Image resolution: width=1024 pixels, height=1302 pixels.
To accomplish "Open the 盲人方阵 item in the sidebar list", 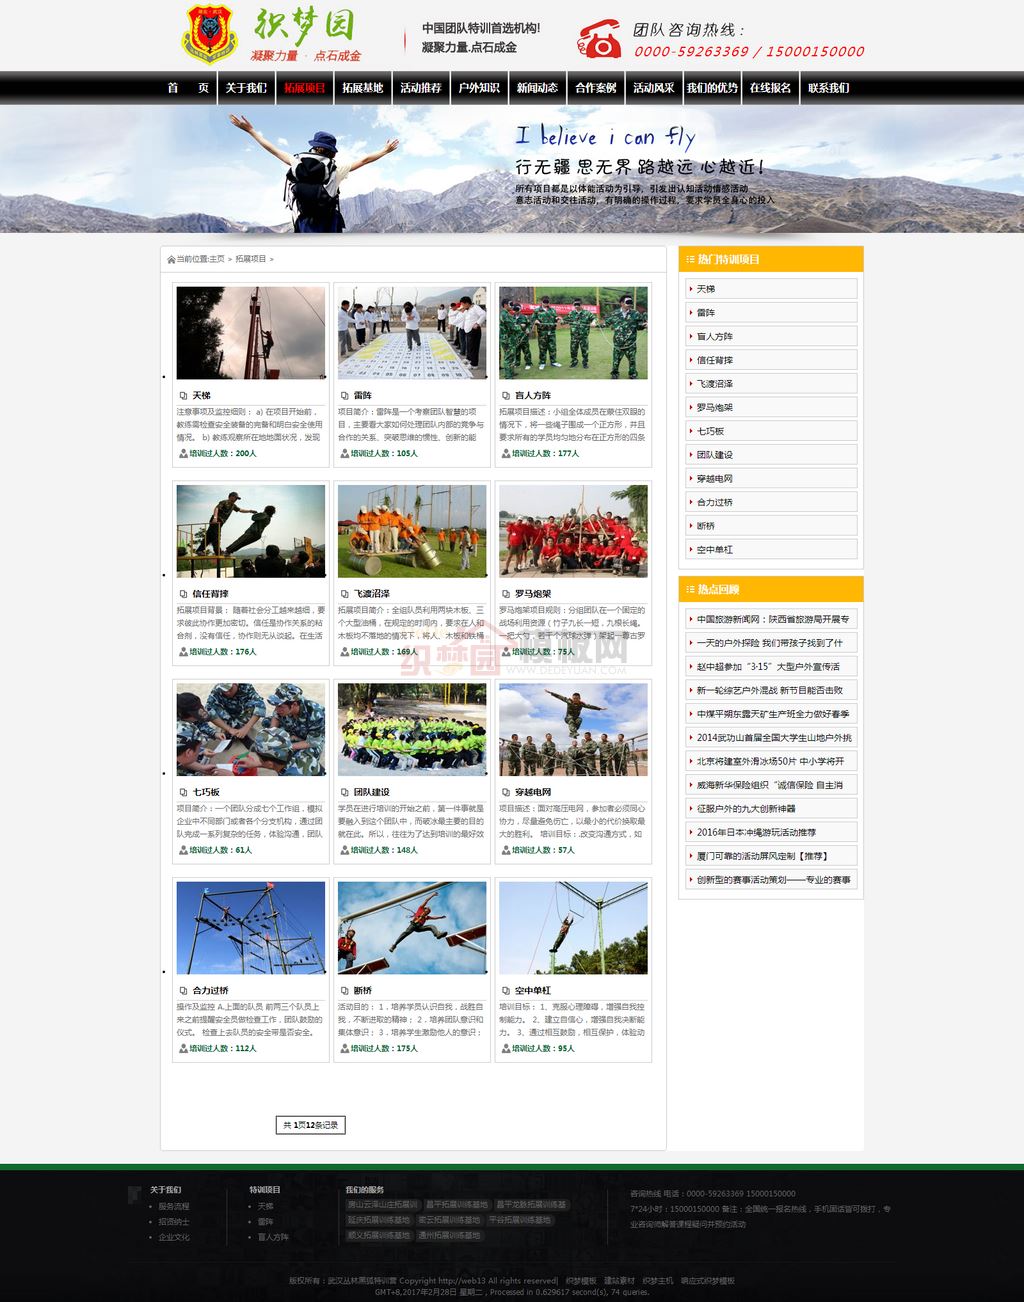I will coord(714,337).
